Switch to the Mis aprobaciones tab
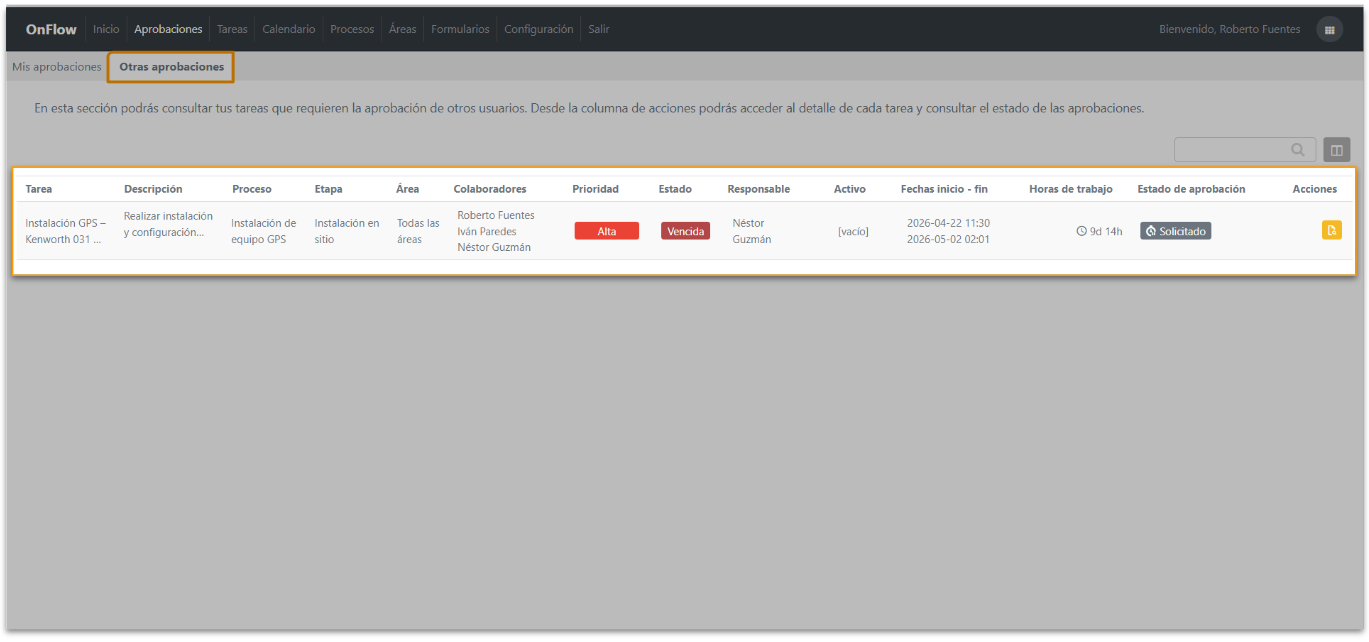 [x=57, y=67]
